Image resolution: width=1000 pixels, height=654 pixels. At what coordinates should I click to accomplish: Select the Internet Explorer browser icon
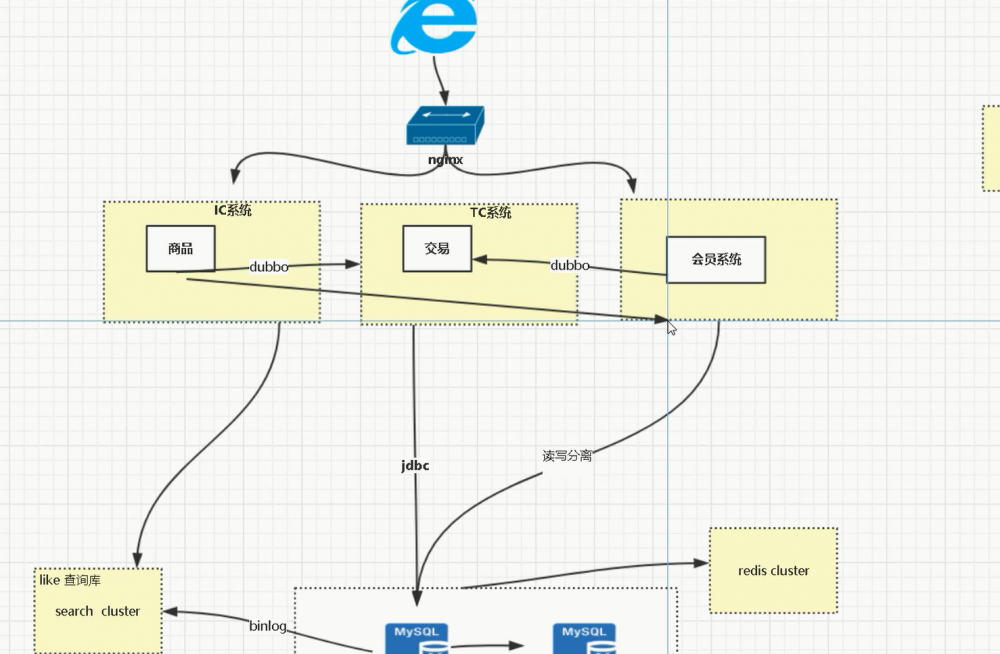[434, 26]
